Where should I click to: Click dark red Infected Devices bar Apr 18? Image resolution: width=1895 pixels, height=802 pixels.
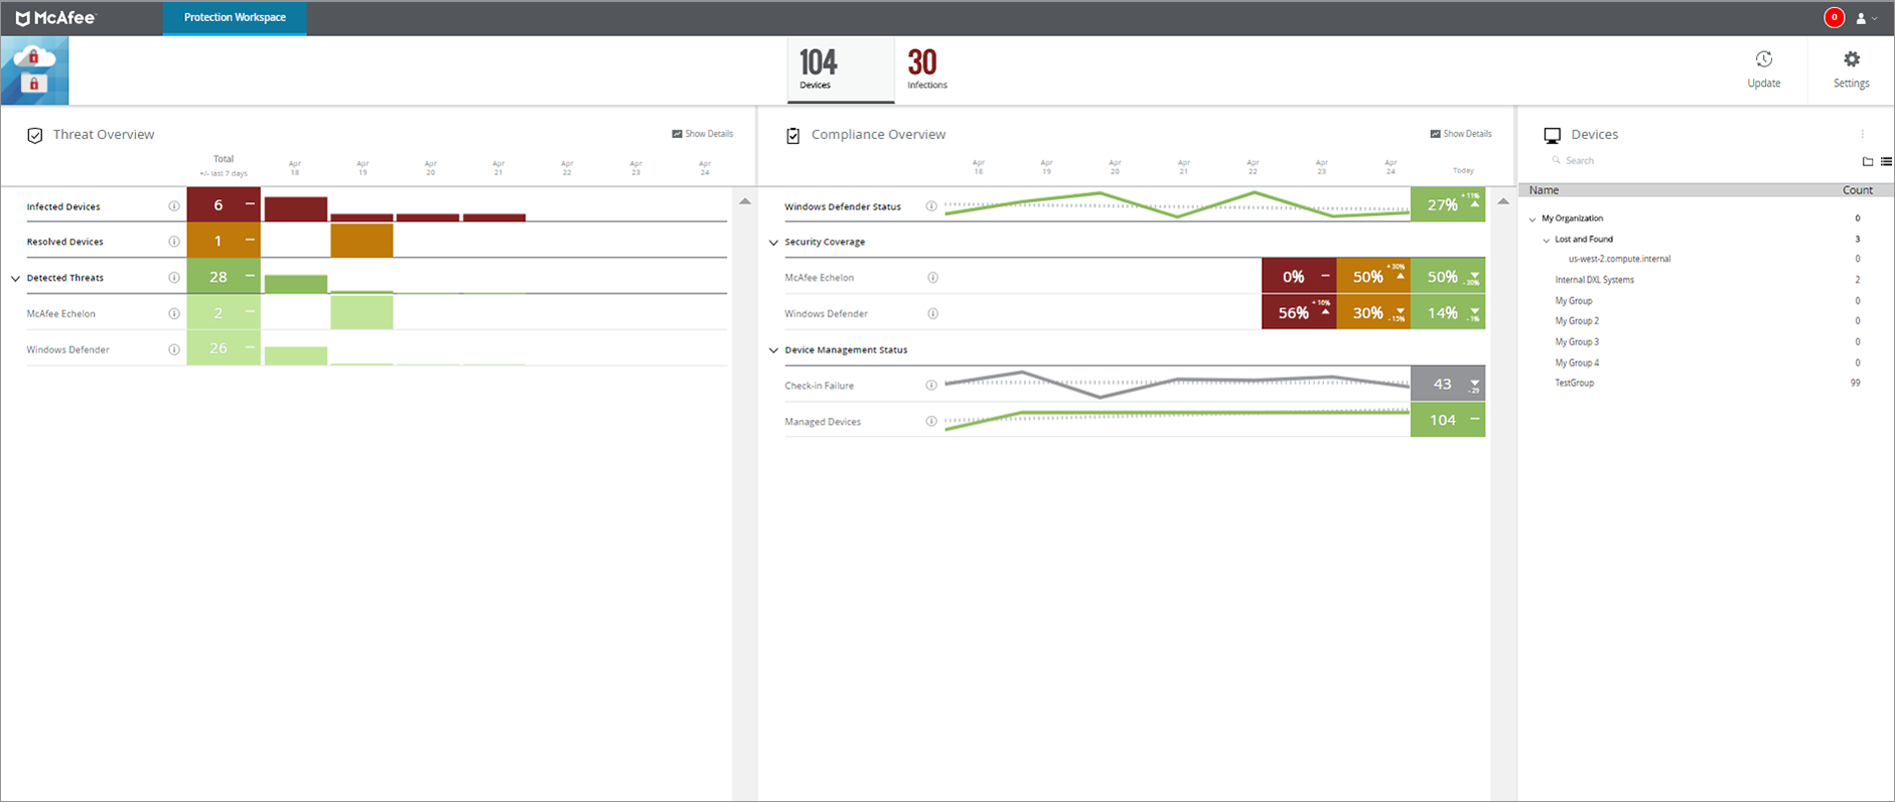[295, 209]
